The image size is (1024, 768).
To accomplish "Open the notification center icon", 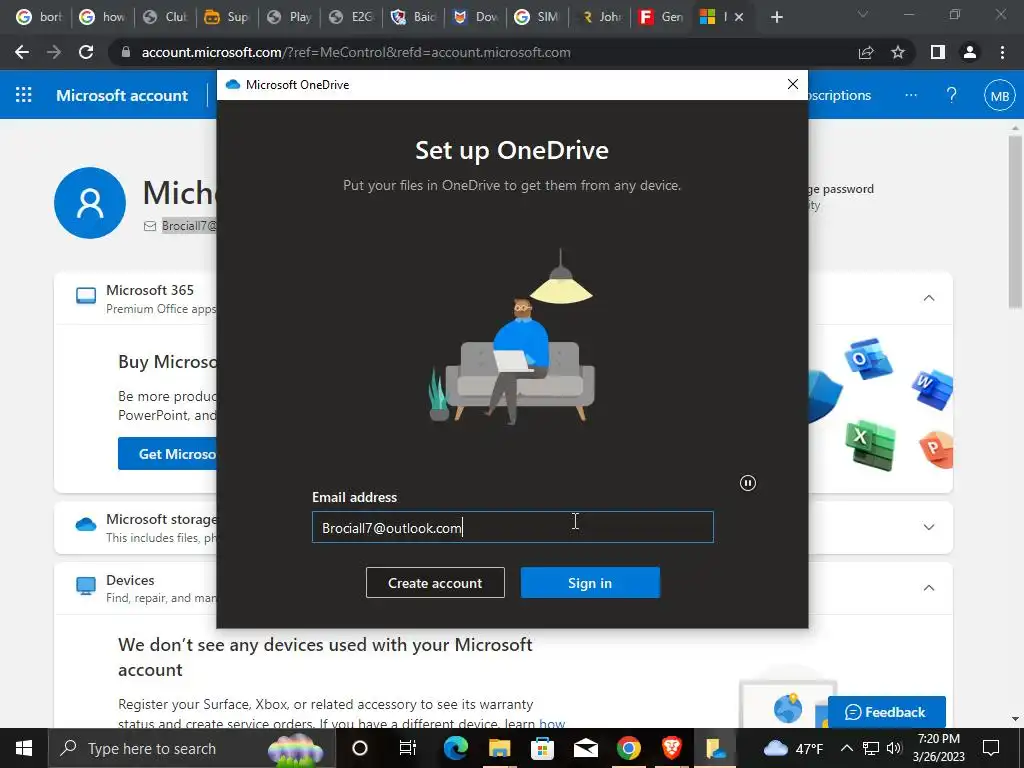I will pos(991,748).
